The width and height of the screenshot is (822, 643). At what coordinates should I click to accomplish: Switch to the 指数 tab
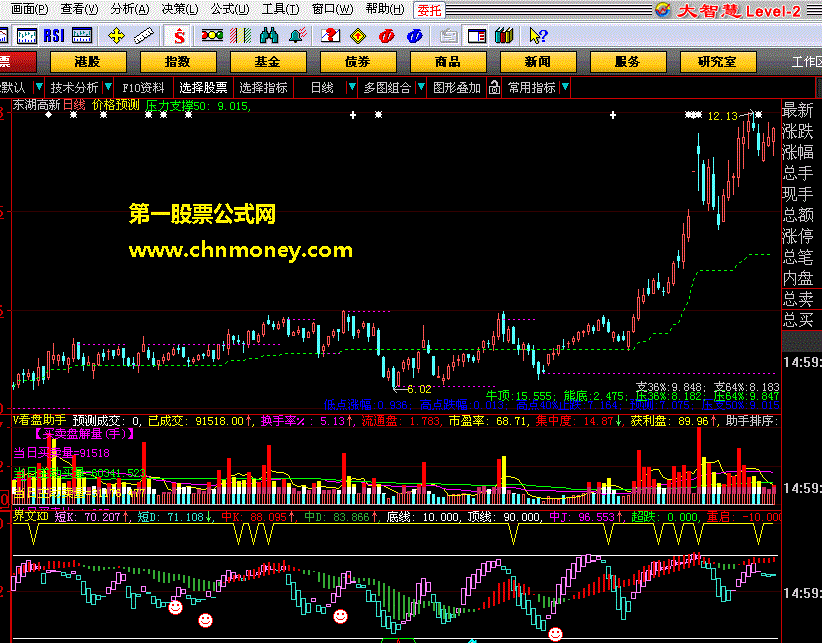click(x=178, y=62)
